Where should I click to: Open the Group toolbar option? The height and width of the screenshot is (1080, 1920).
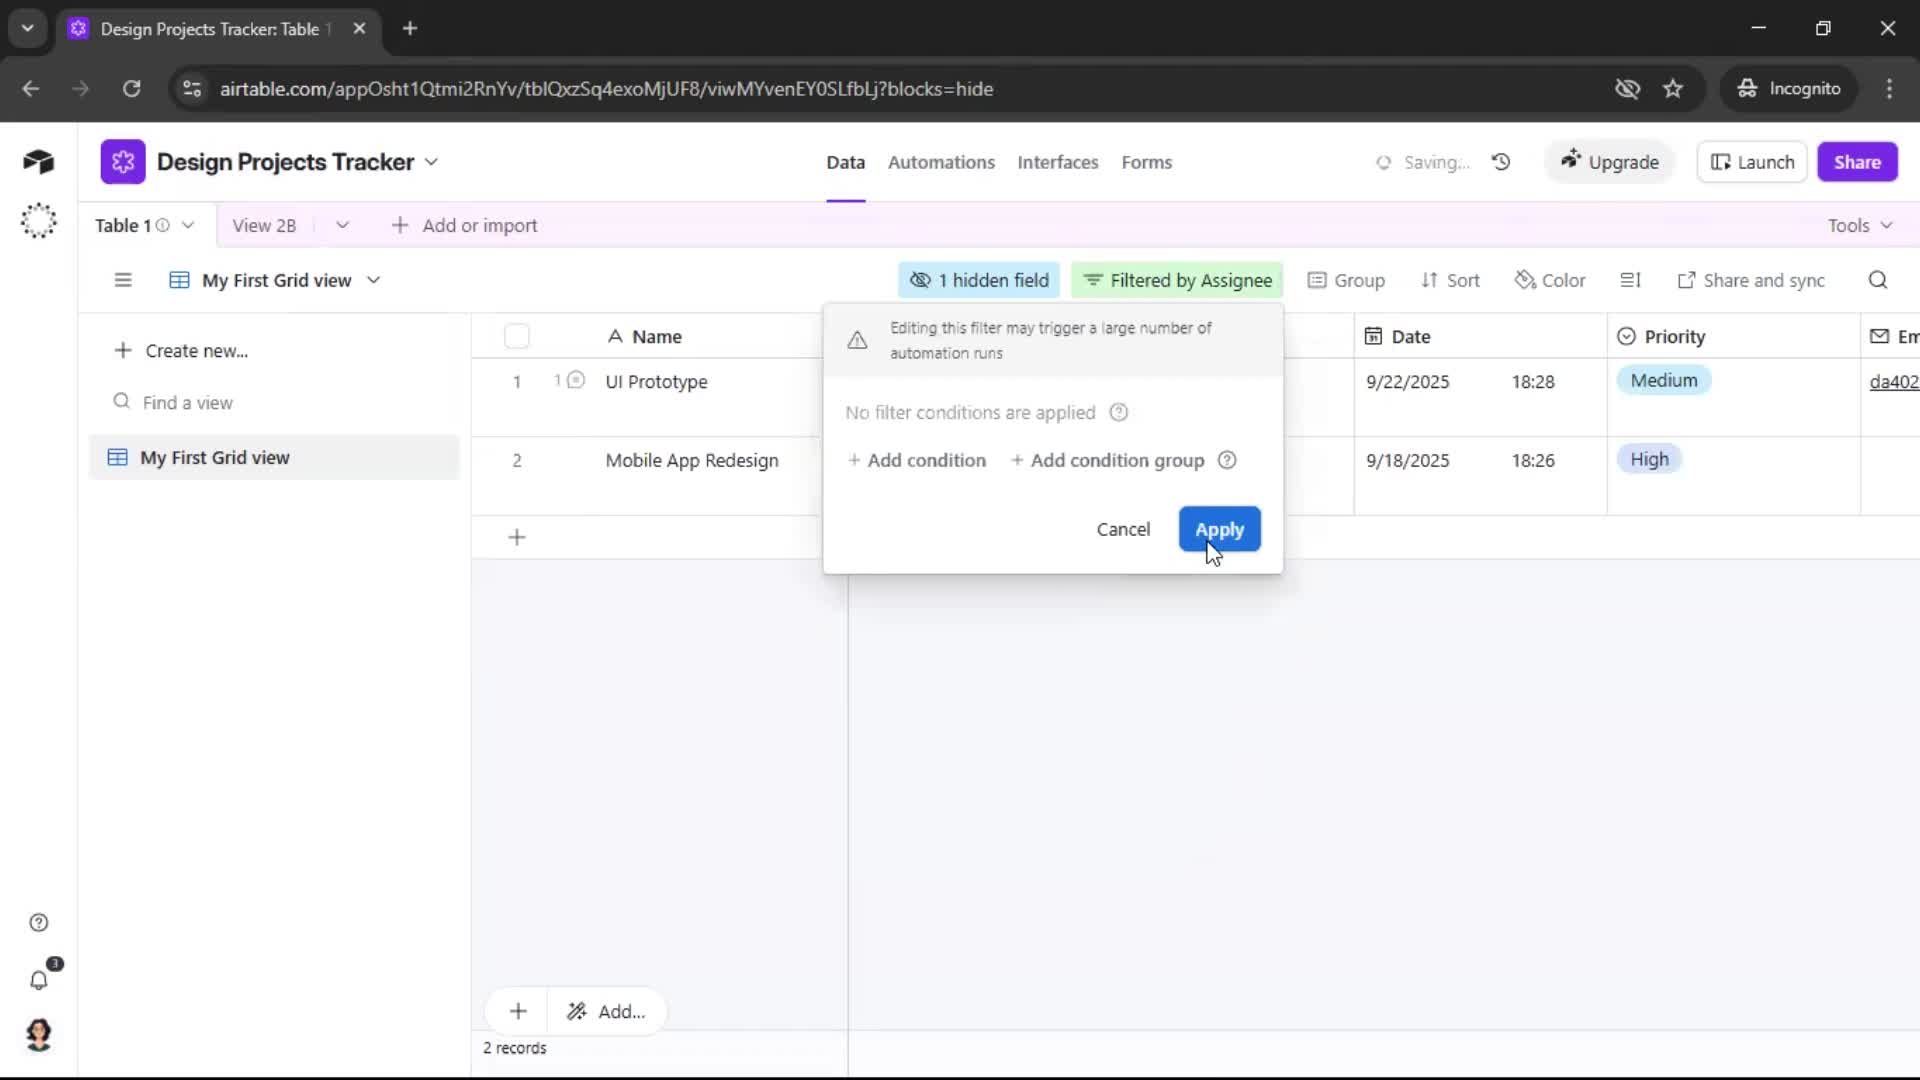[1346, 281]
